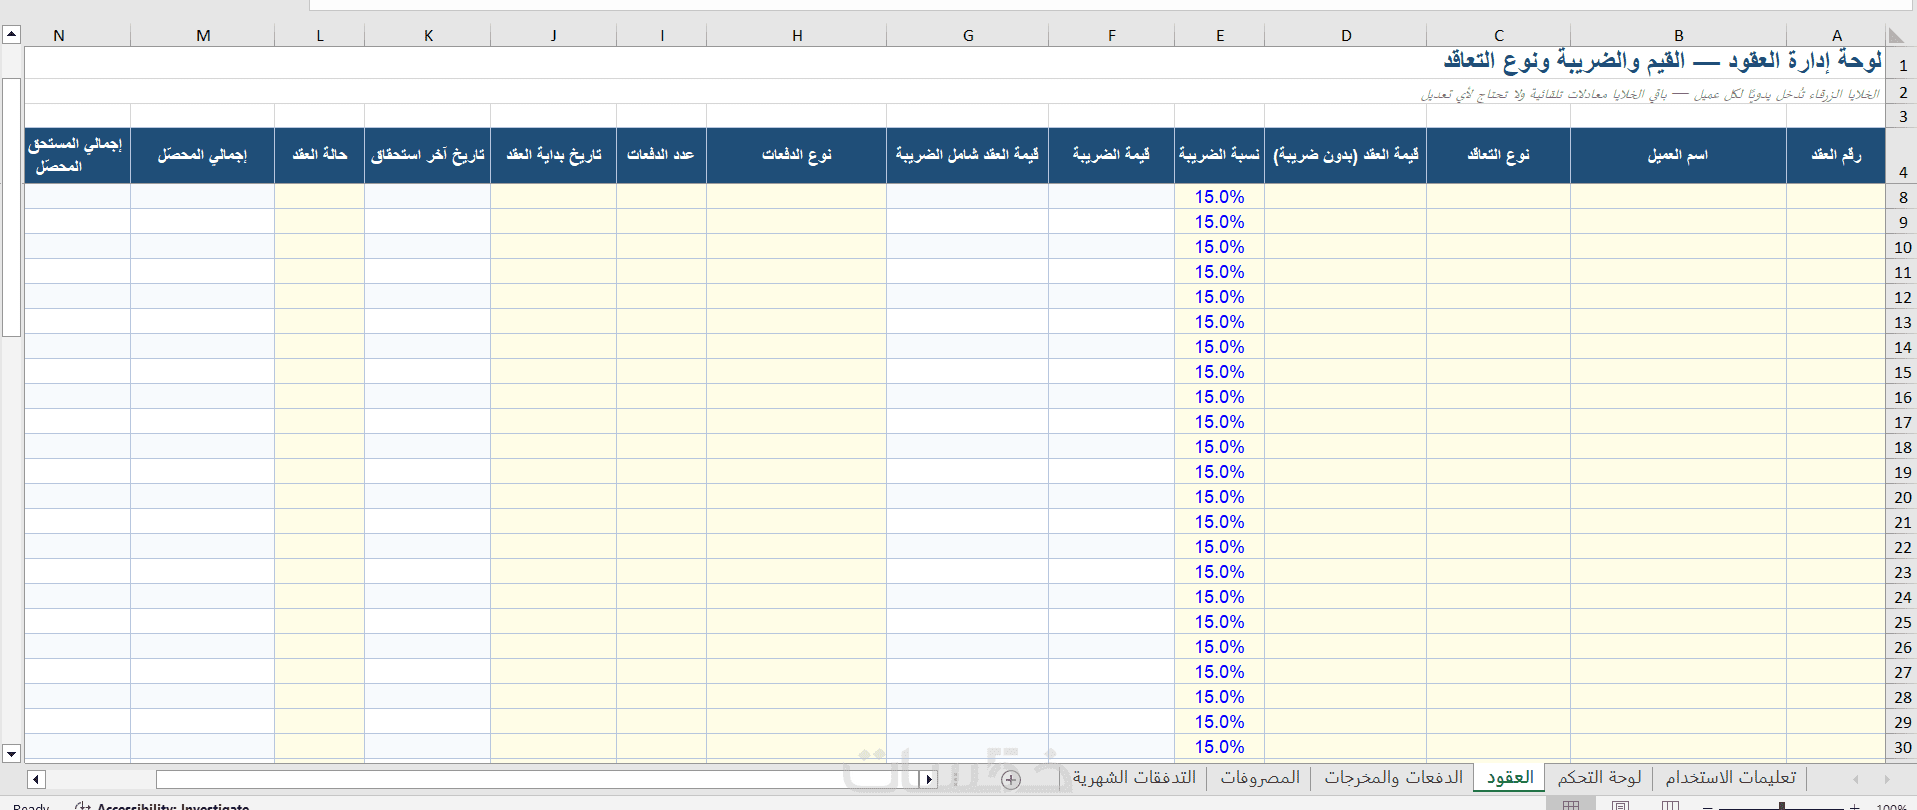Select row 30 header

click(x=1902, y=747)
